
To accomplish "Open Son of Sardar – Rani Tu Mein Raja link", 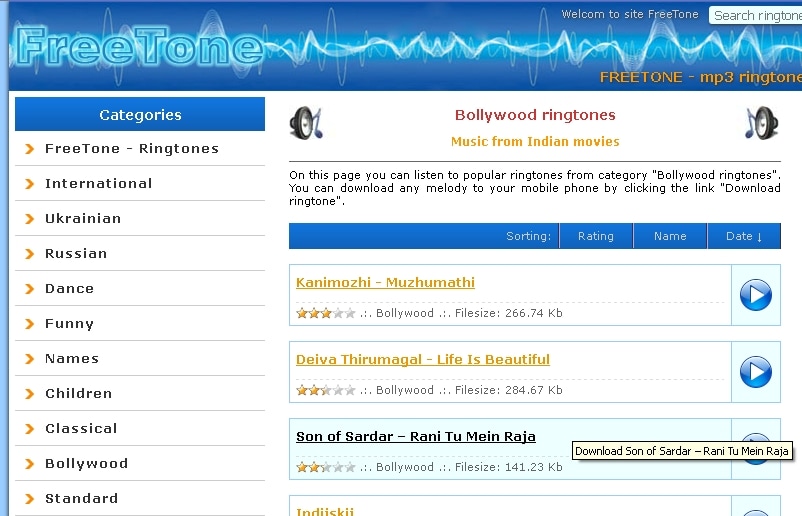I will (416, 436).
